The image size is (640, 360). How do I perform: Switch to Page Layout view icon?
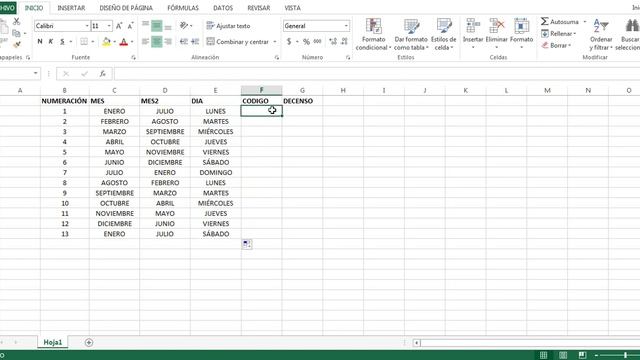(x=563, y=355)
